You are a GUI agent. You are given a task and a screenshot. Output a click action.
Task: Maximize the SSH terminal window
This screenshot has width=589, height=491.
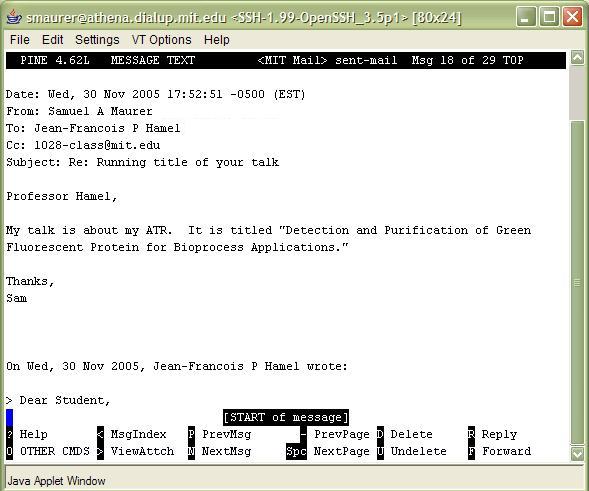click(550, 17)
